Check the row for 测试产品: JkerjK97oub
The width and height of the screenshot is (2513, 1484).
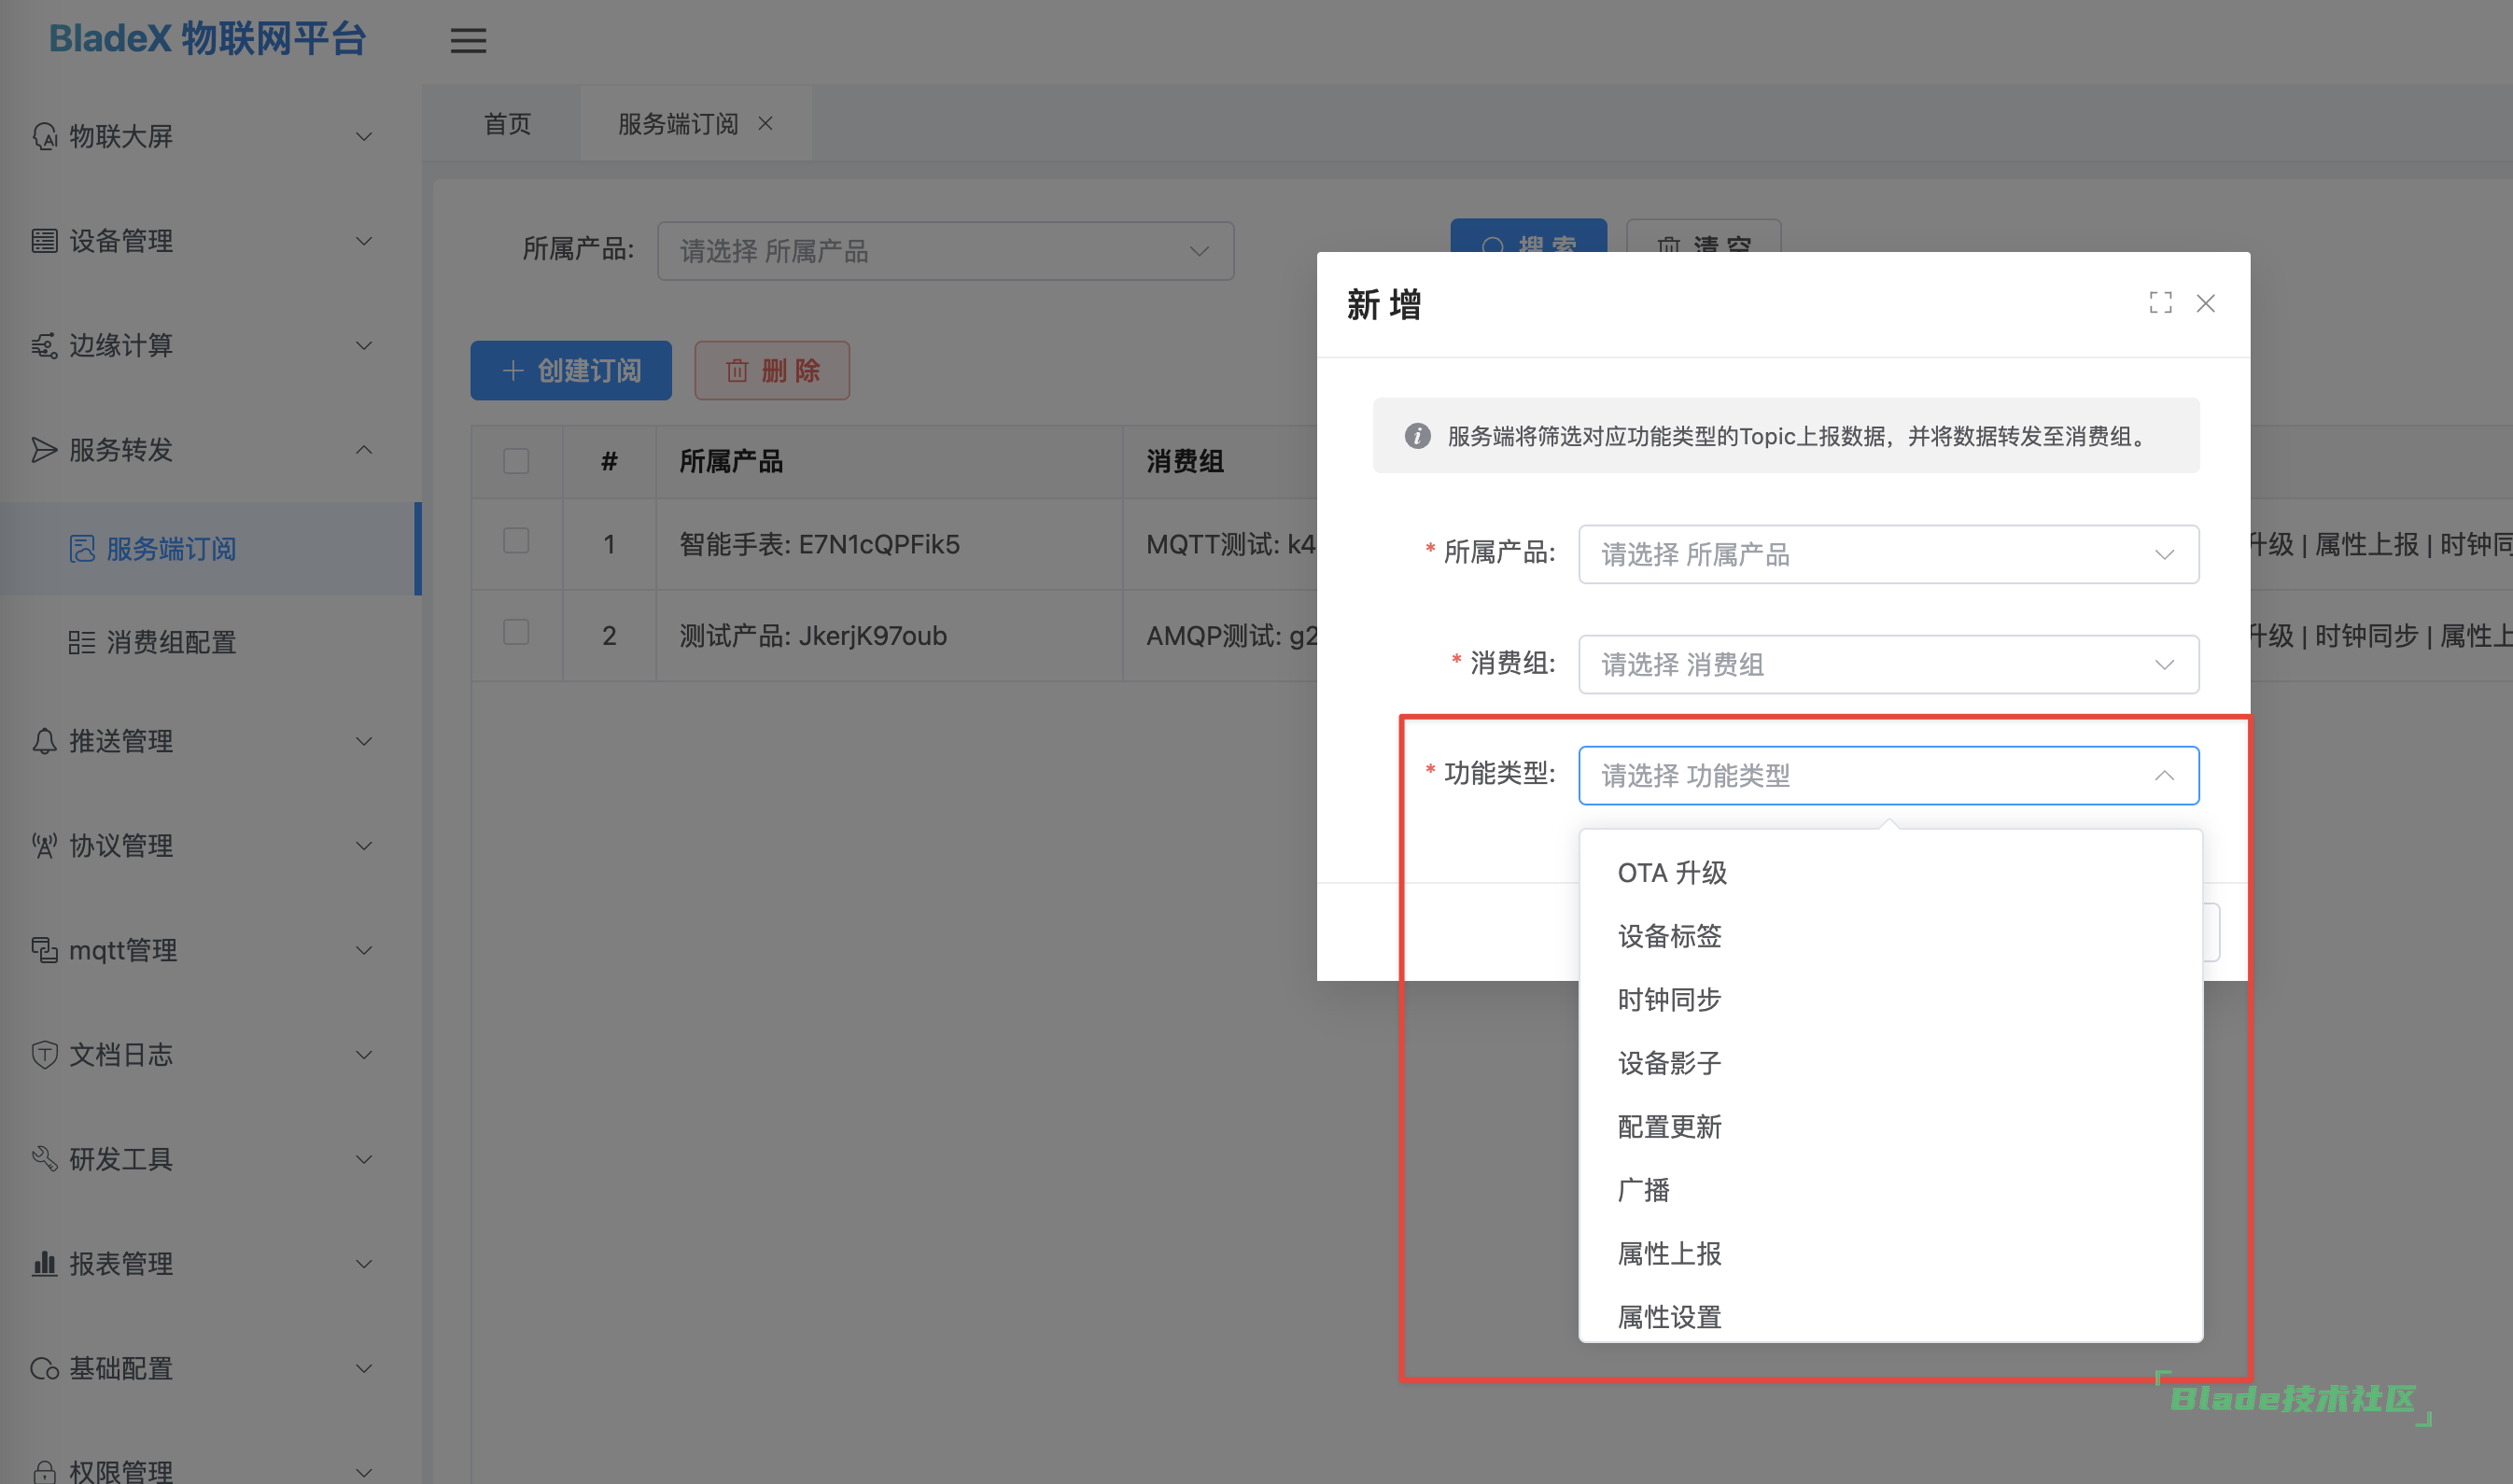click(x=516, y=632)
